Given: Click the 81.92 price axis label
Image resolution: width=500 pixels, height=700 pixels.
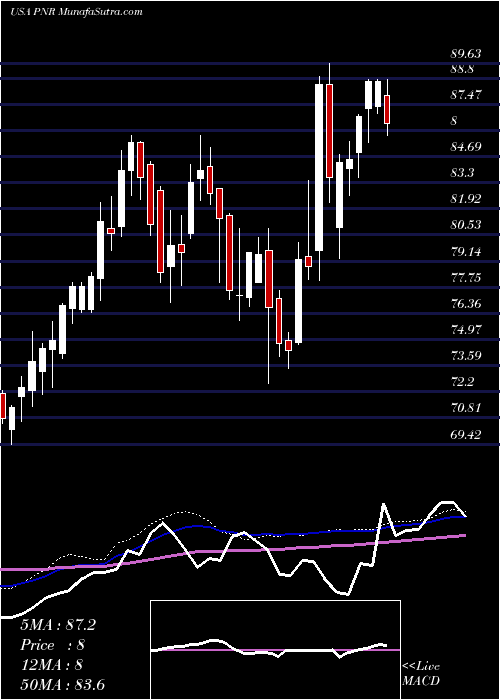Looking at the screenshot, I should (466, 199).
